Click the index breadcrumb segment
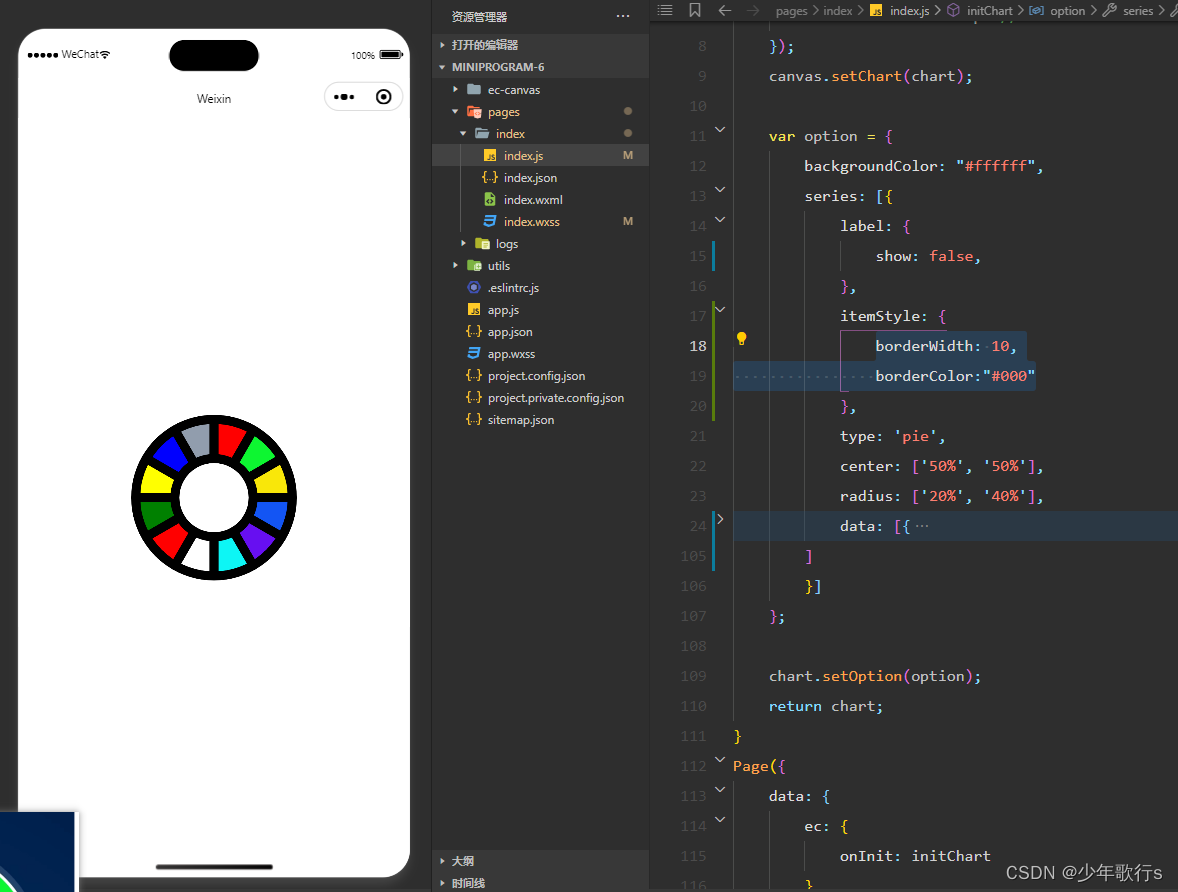 (838, 11)
